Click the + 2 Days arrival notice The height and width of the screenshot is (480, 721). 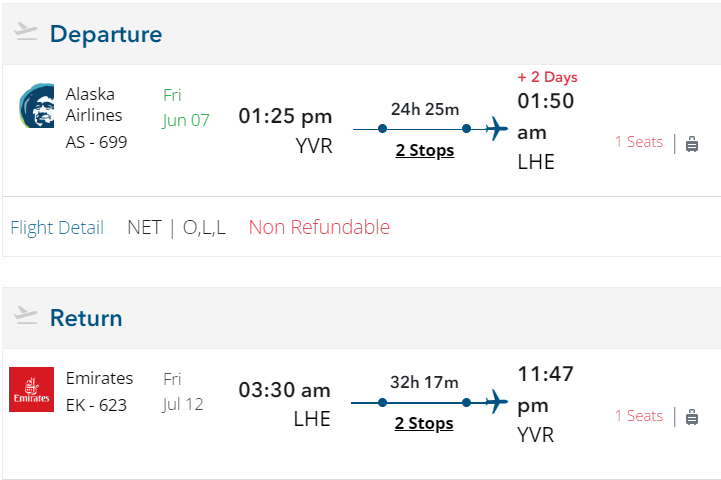(547, 77)
